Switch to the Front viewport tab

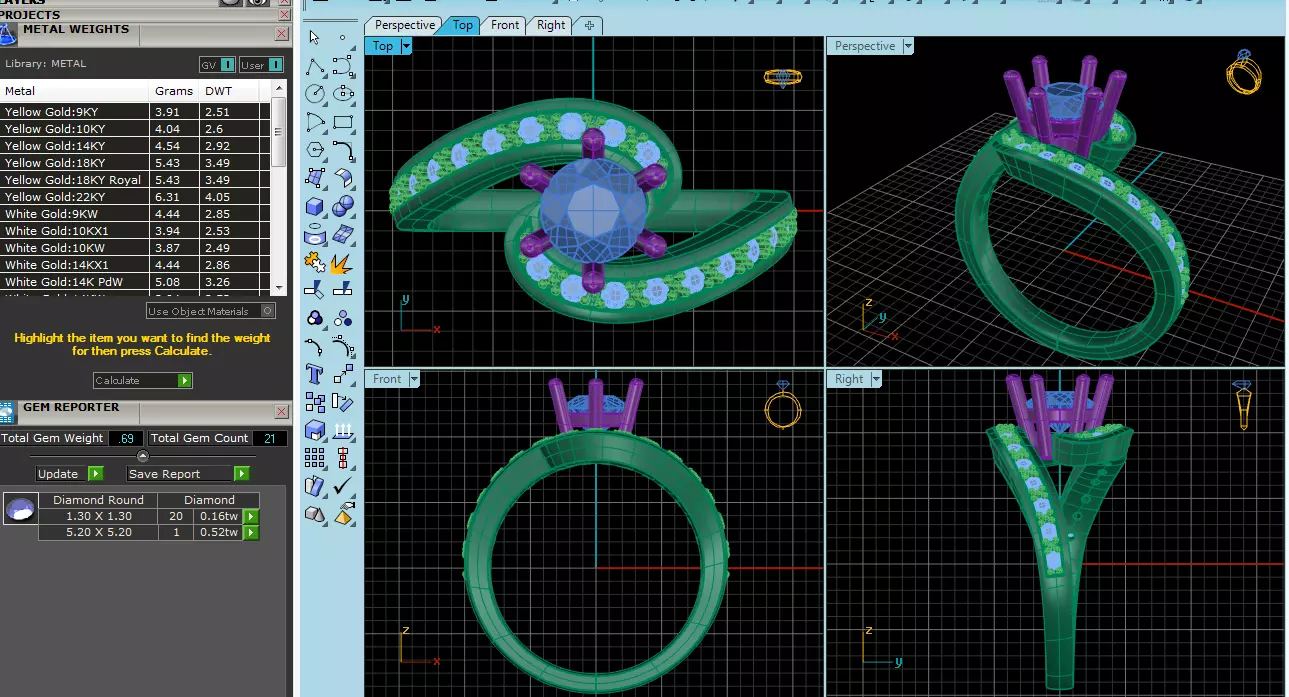coord(505,25)
